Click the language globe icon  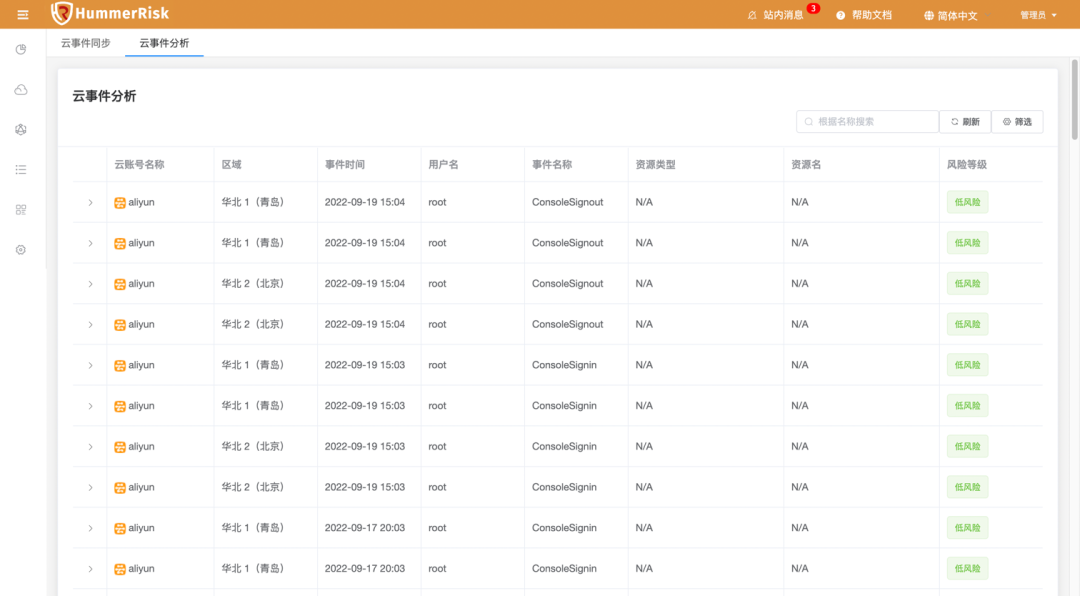click(x=928, y=15)
